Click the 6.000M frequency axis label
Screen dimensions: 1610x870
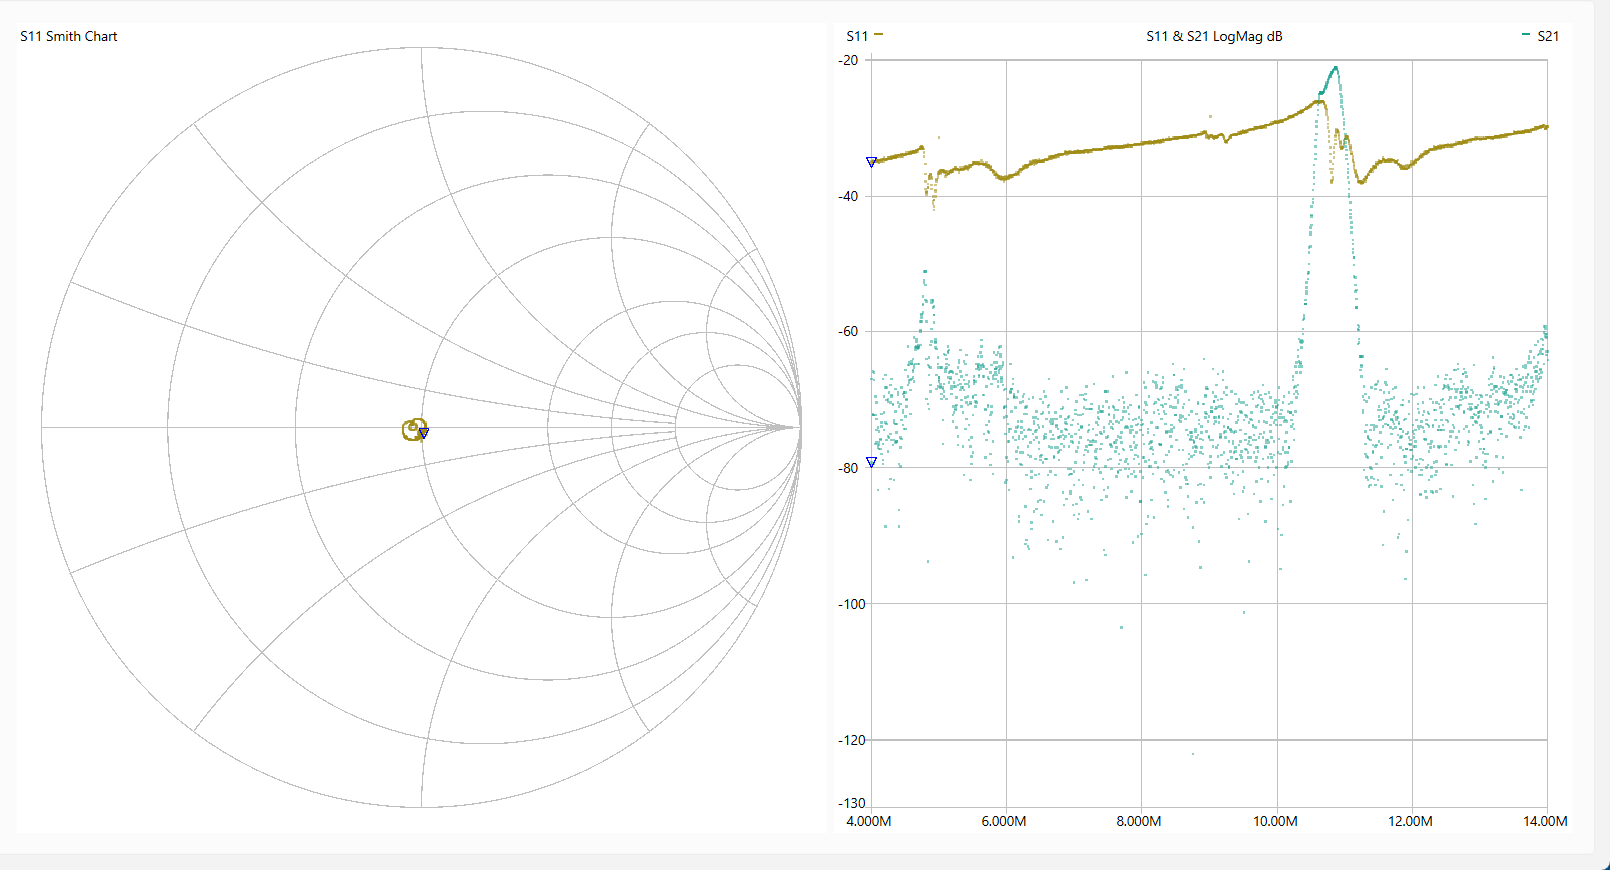pyautogui.click(x=1004, y=821)
